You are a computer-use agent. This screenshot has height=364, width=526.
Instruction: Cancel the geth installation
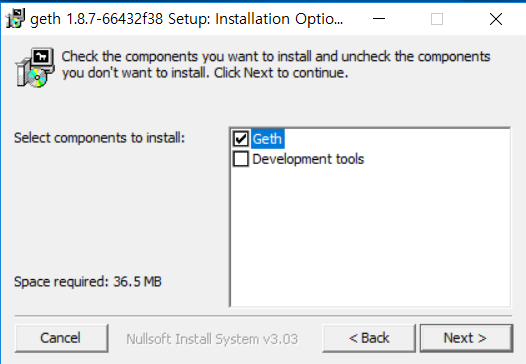61,338
